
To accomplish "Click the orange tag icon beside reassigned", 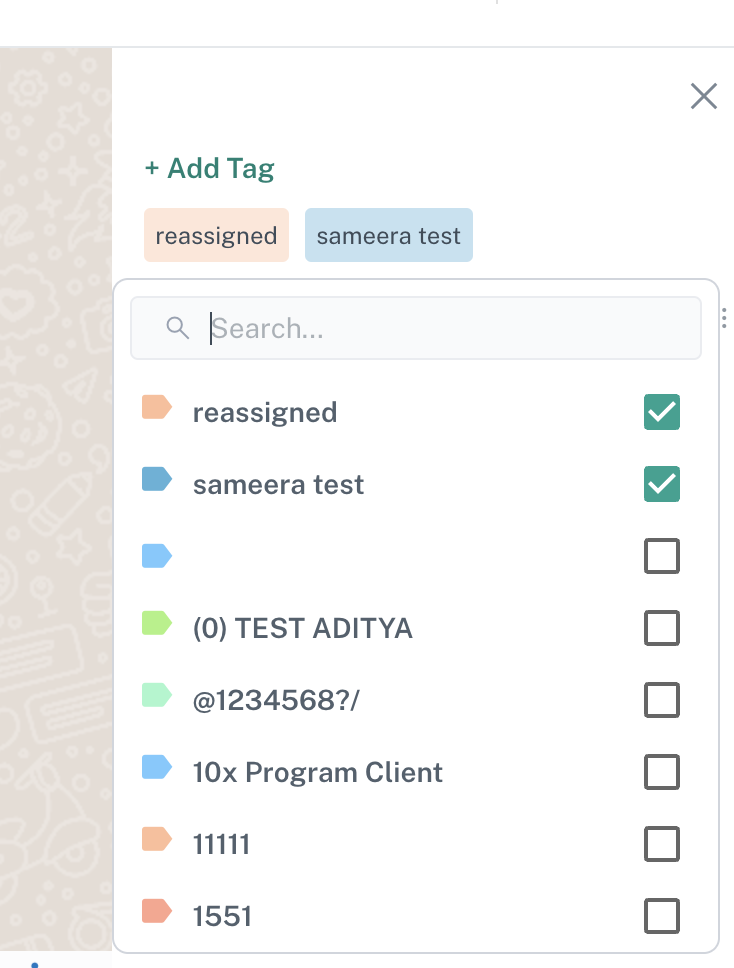I will click(157, 408).
